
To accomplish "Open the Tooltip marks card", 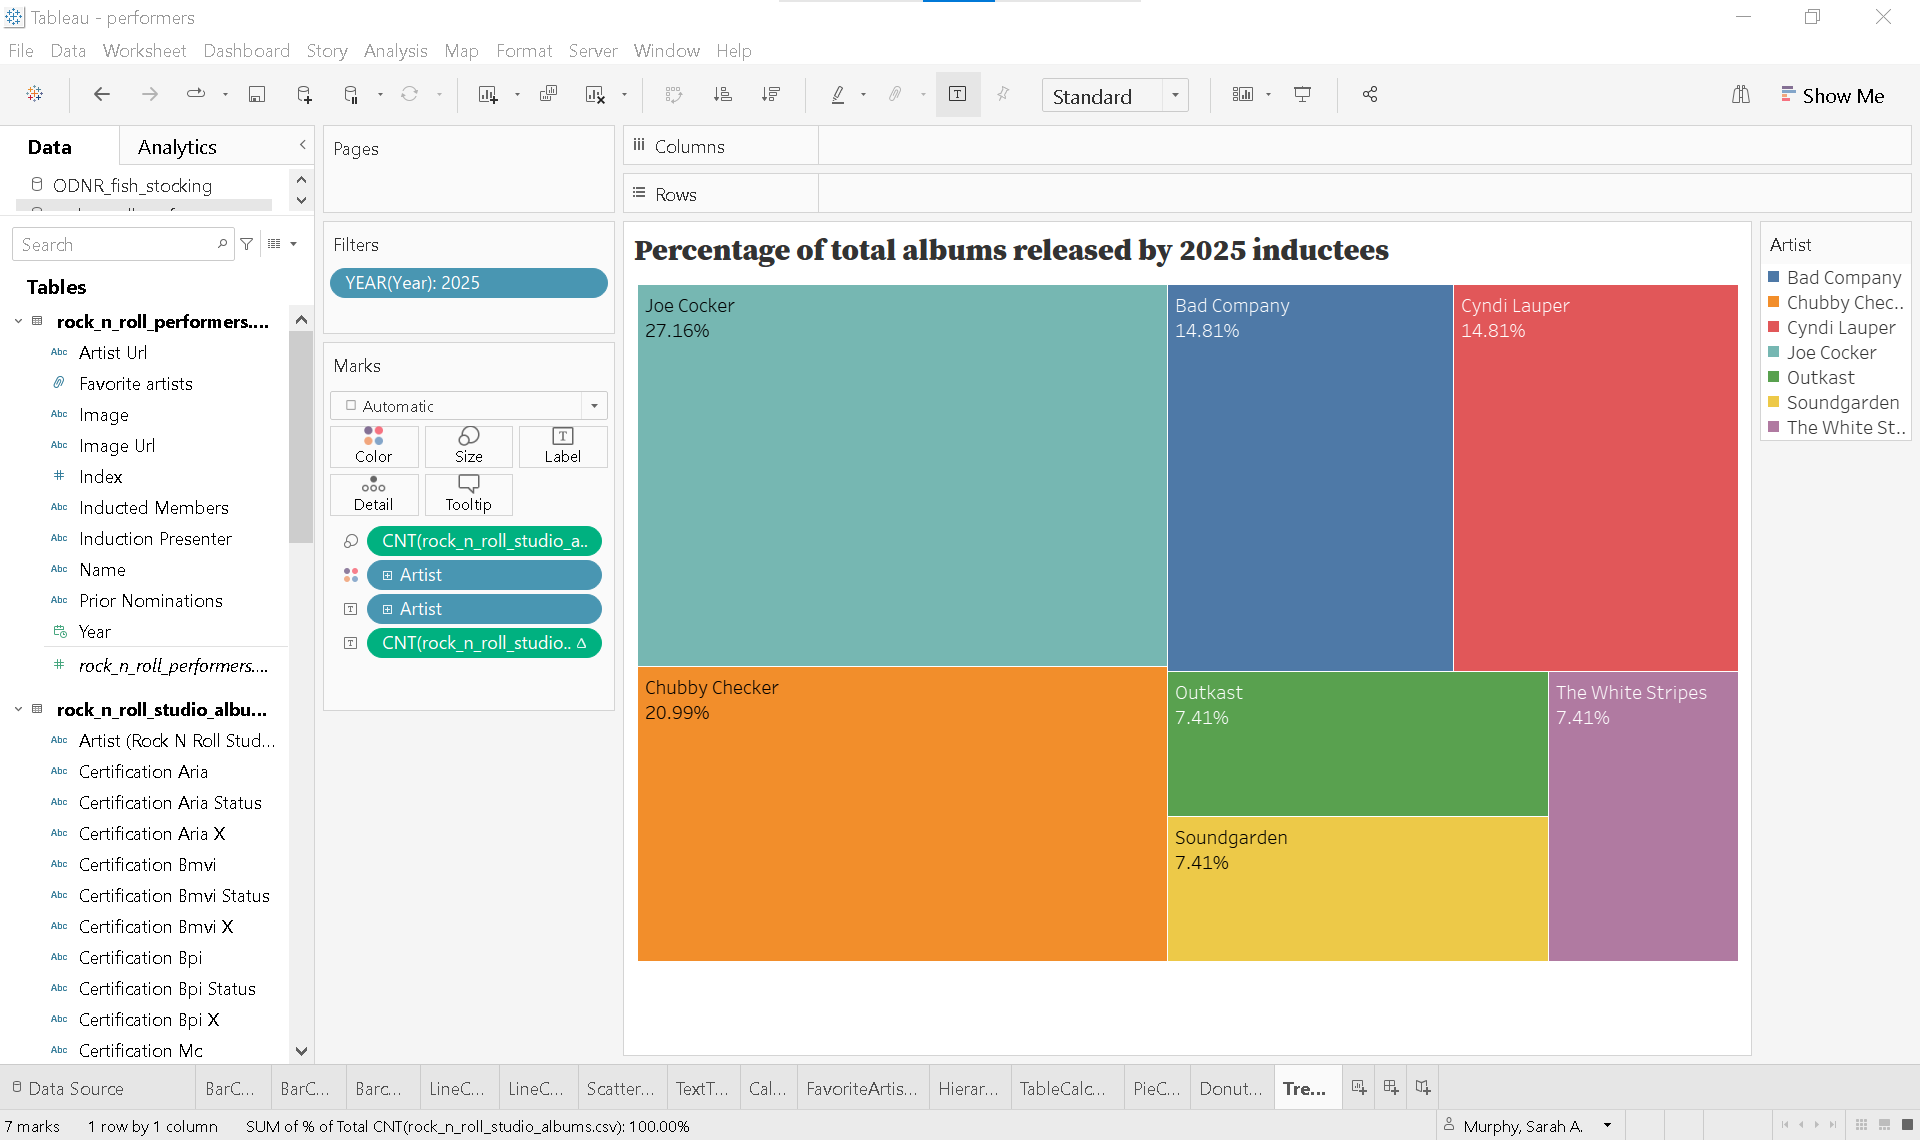I will pyautogui.click(x=468, y=493).
